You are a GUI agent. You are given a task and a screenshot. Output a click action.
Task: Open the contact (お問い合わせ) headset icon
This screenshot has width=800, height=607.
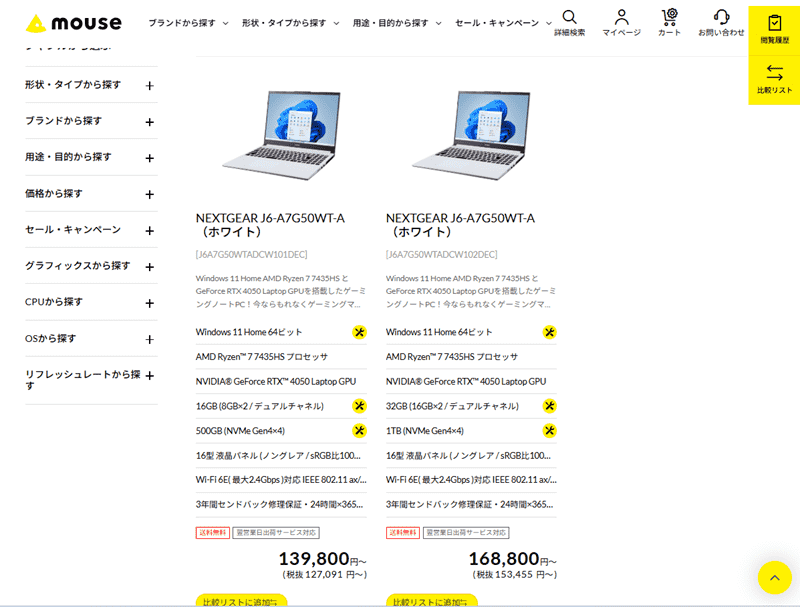(721, 23)
